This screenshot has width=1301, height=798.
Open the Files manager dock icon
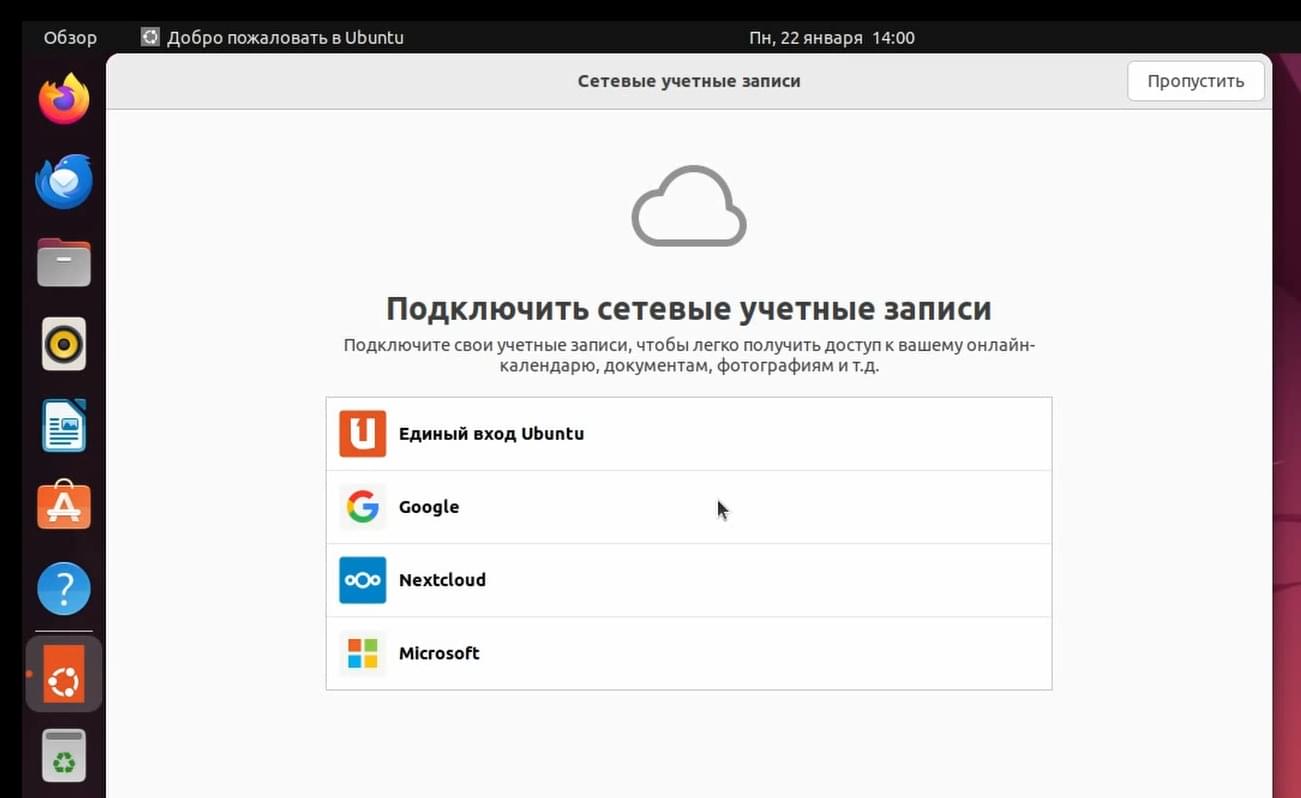point(64,262)
